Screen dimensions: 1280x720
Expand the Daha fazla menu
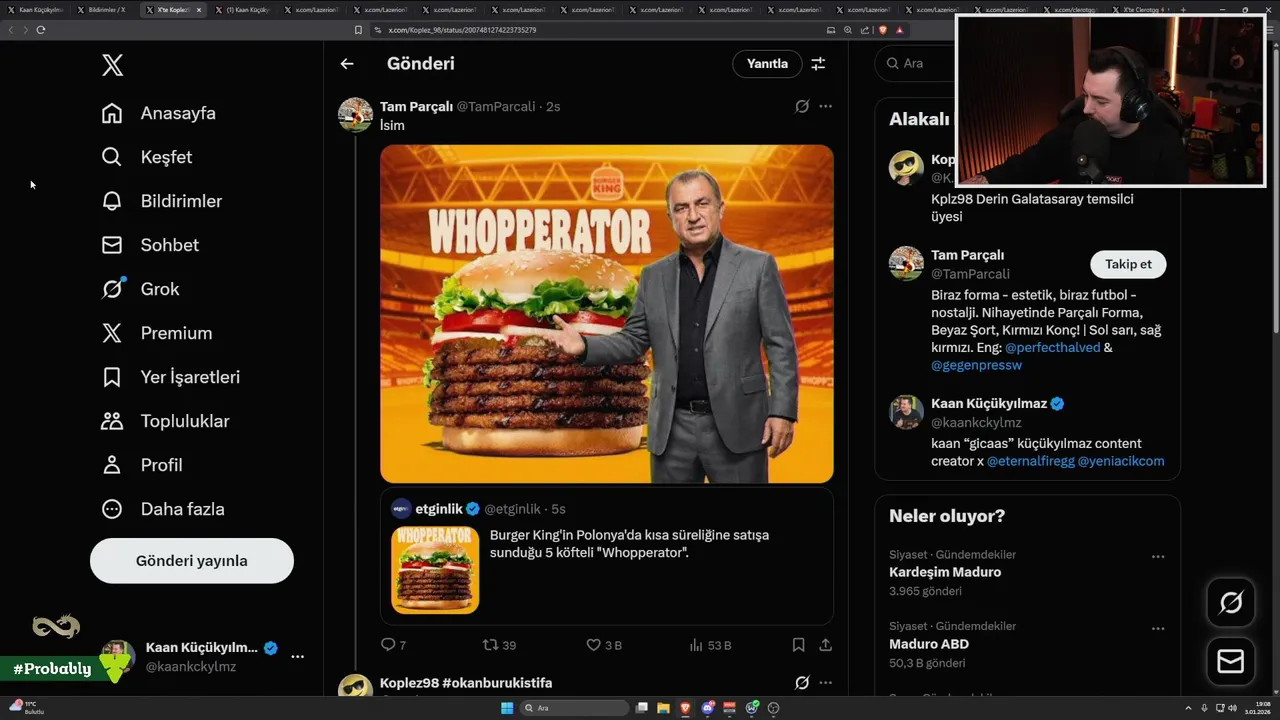(163, 509)
